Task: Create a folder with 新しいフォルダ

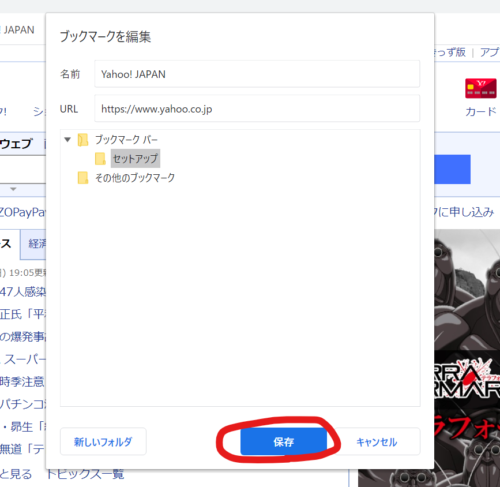Action: 103,442
